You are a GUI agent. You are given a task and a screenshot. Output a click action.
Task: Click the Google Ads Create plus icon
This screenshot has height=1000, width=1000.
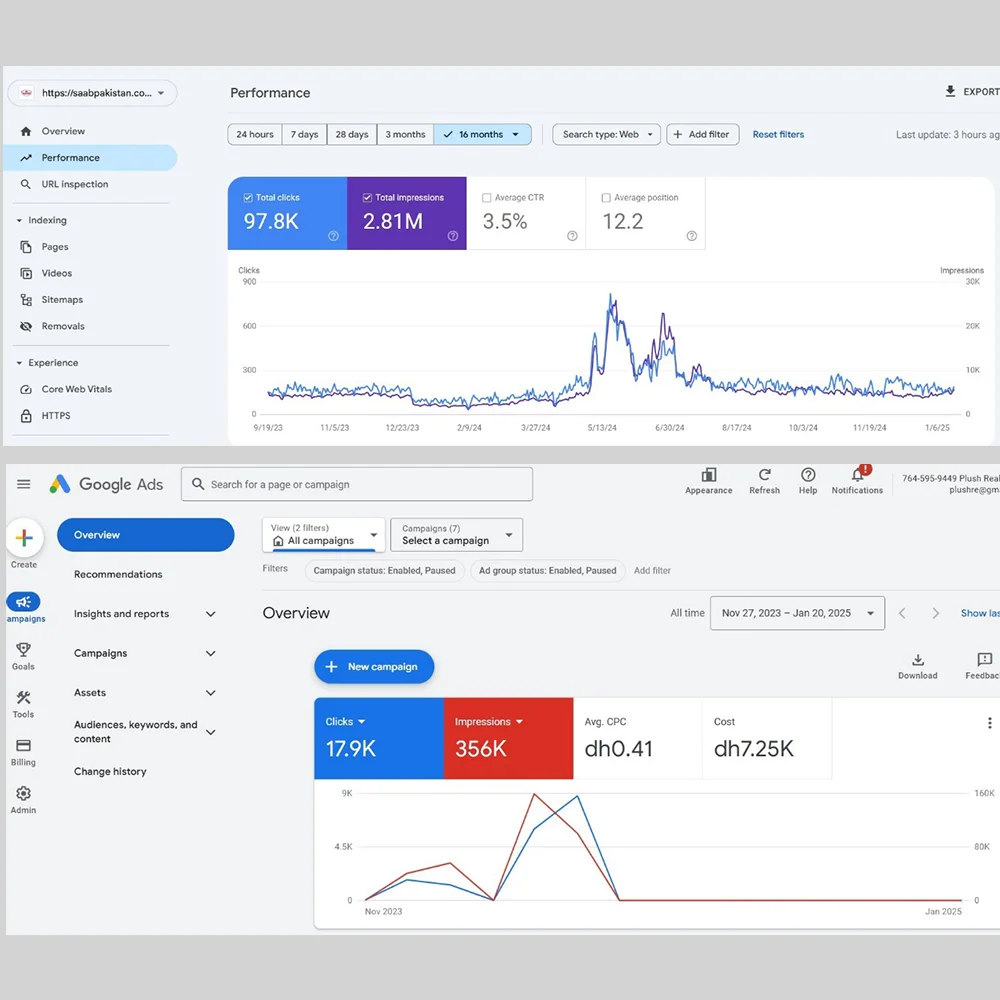pyautogui.click(x=24, y=538)
